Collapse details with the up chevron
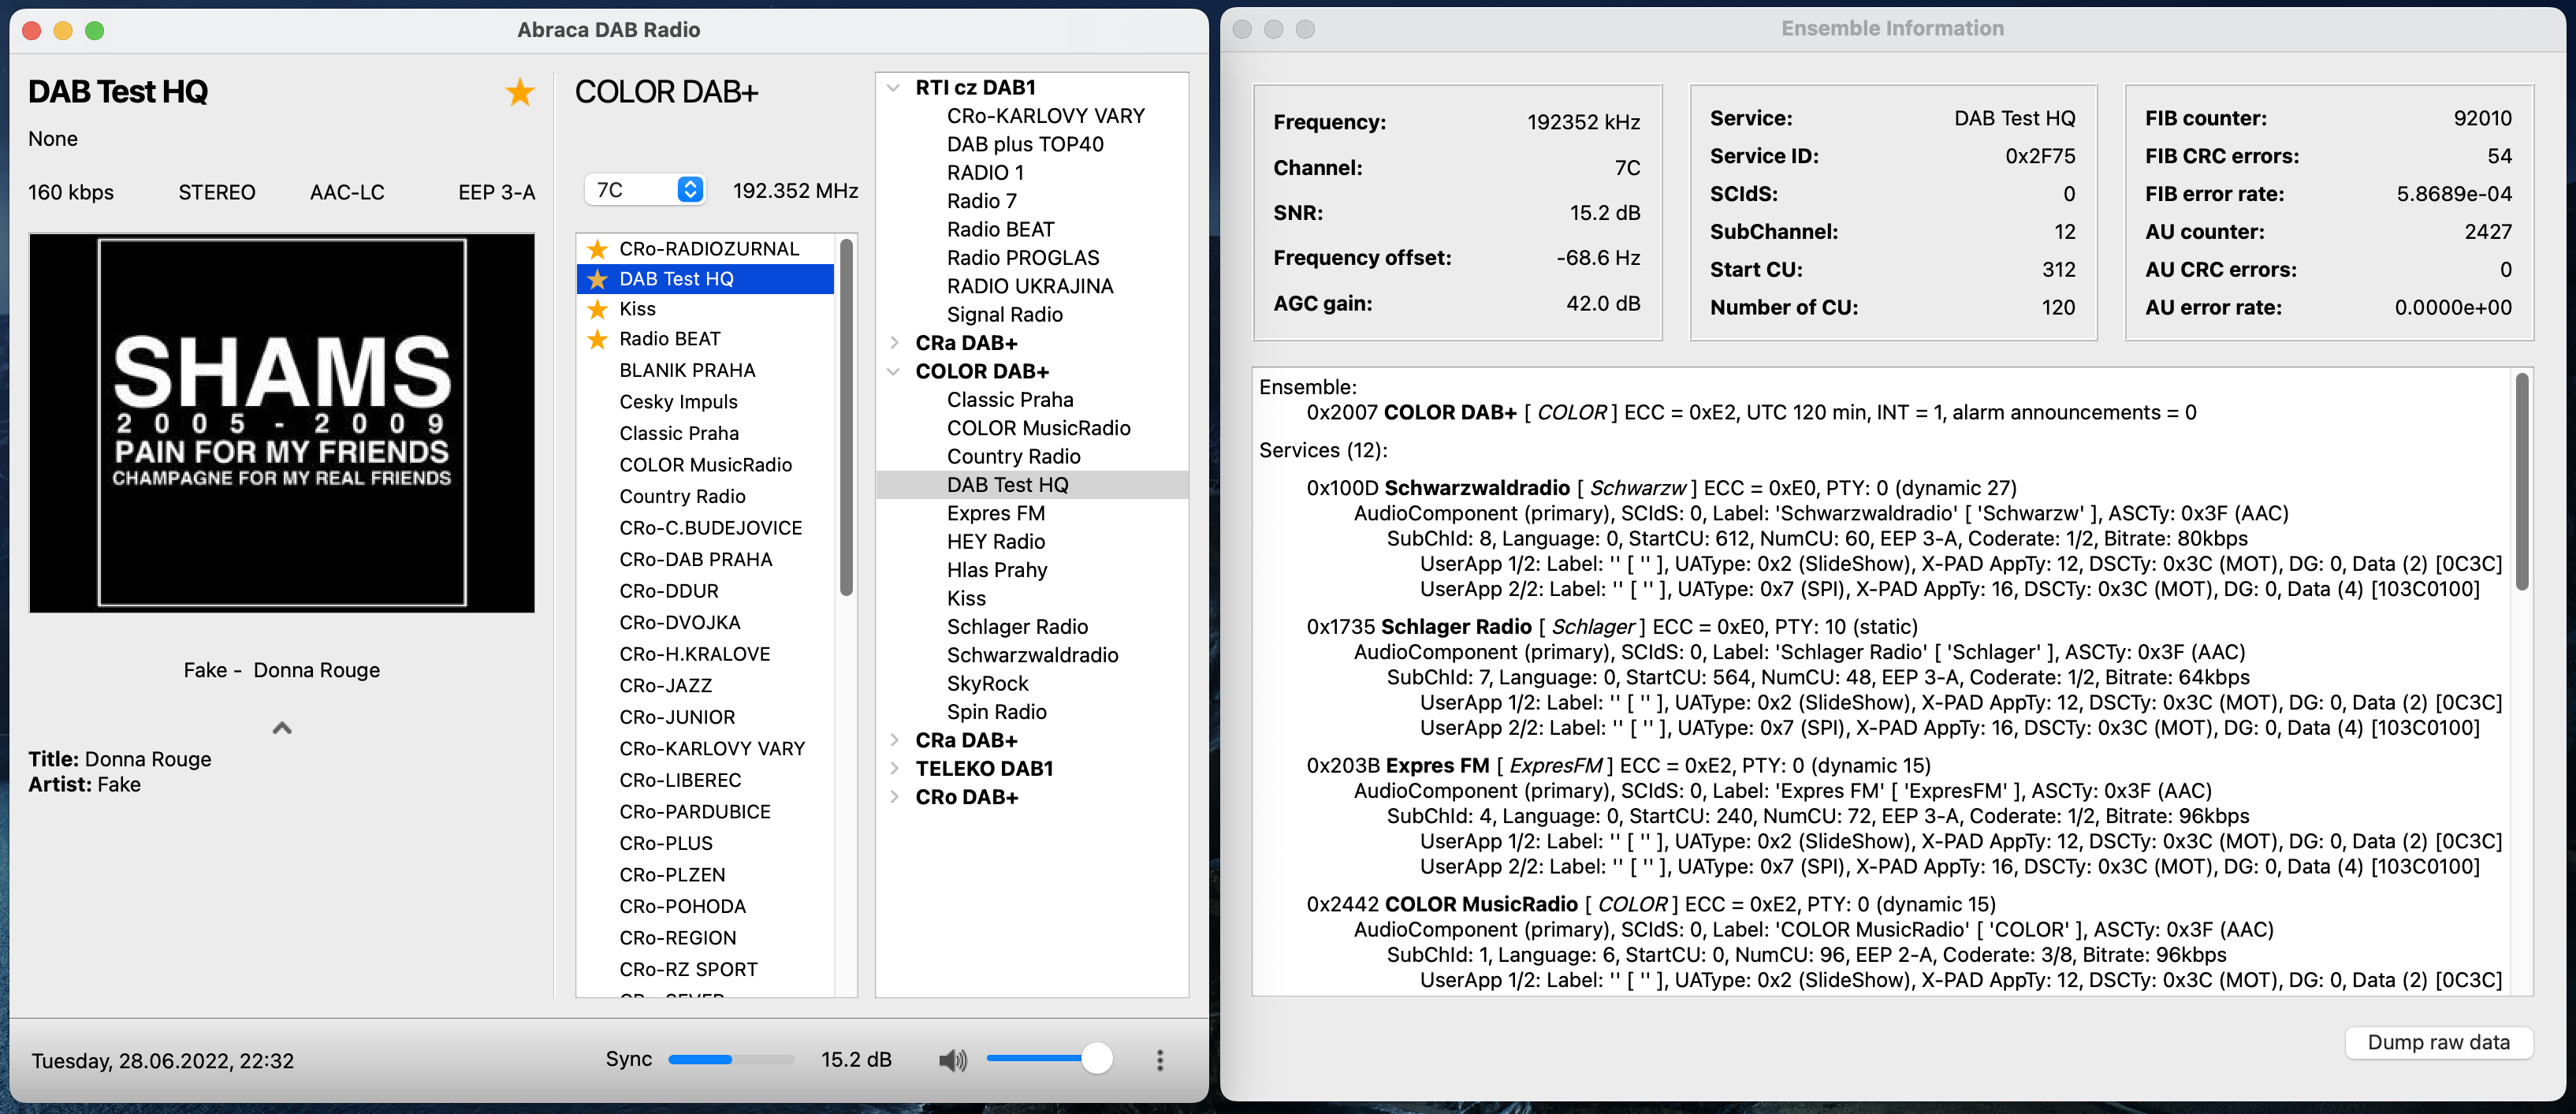Viewport: 2576px width, 1114px height. pyautogui.click(x=282, y=727)
